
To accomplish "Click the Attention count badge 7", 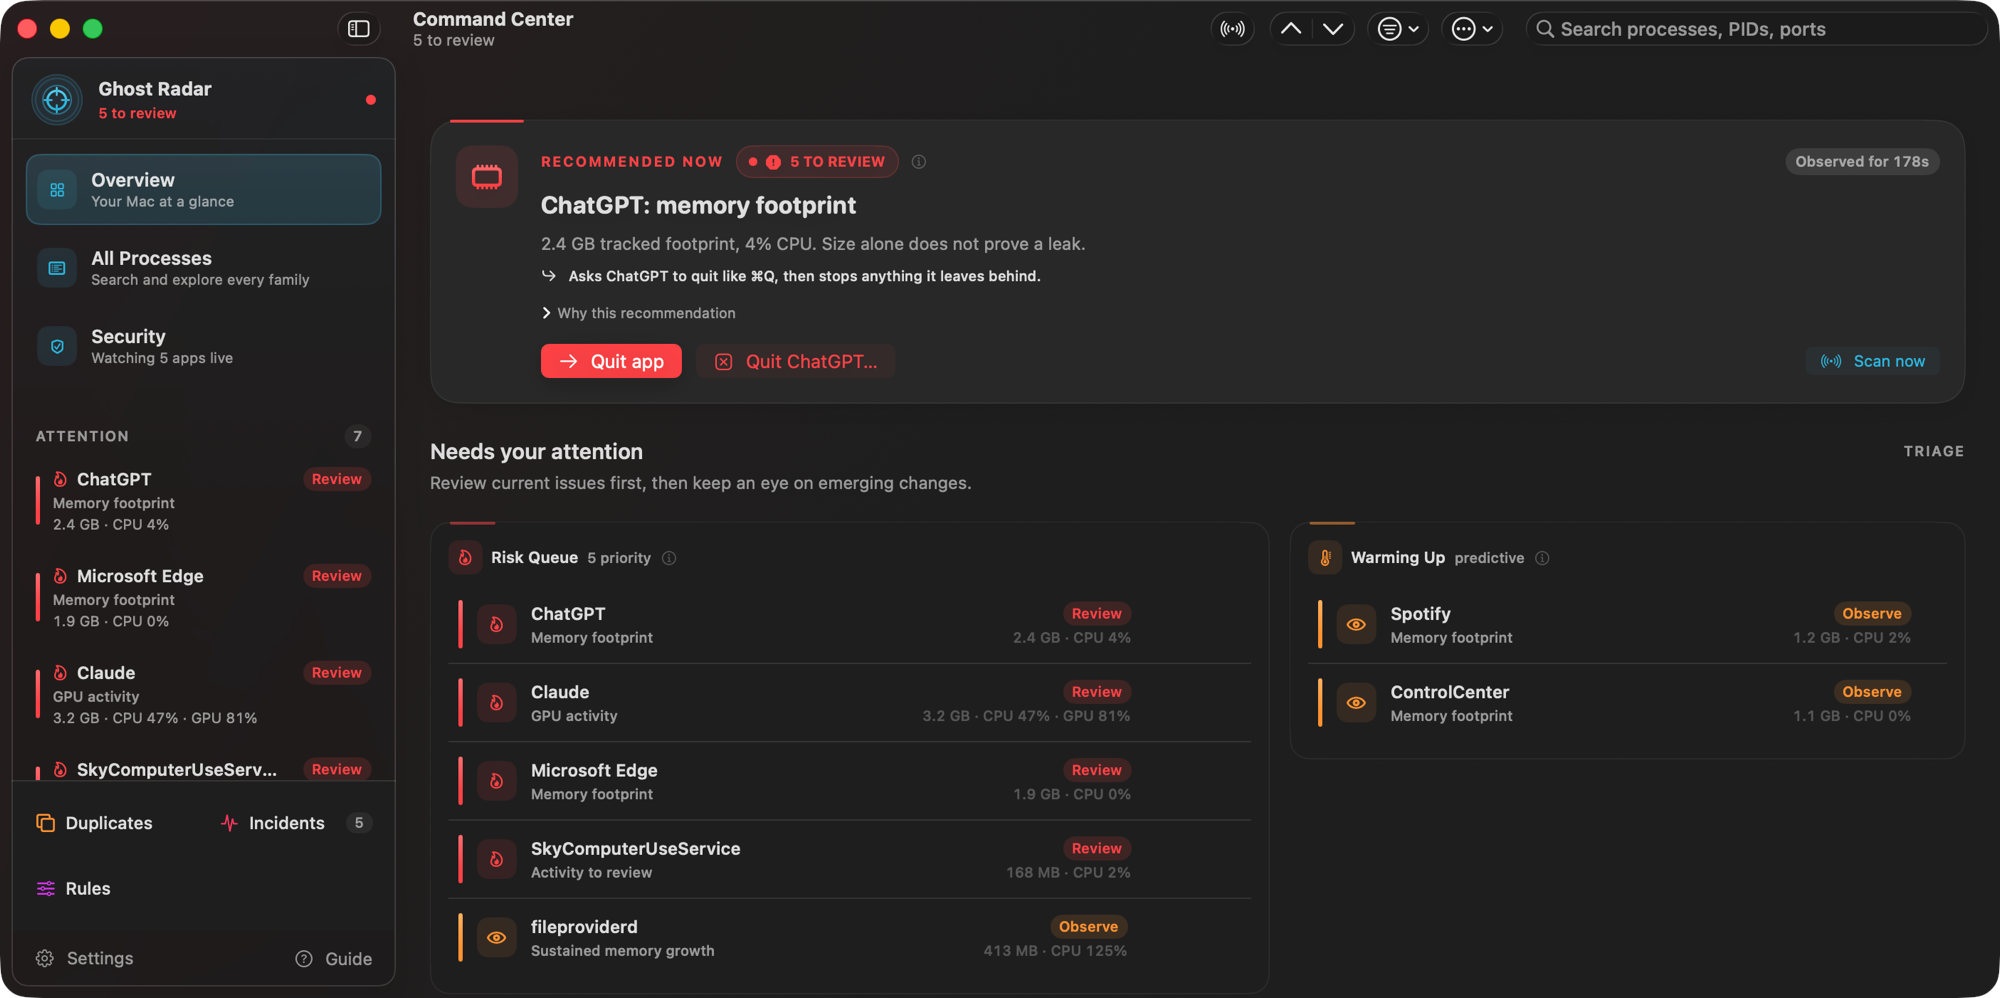I will (x=357, y=436).
